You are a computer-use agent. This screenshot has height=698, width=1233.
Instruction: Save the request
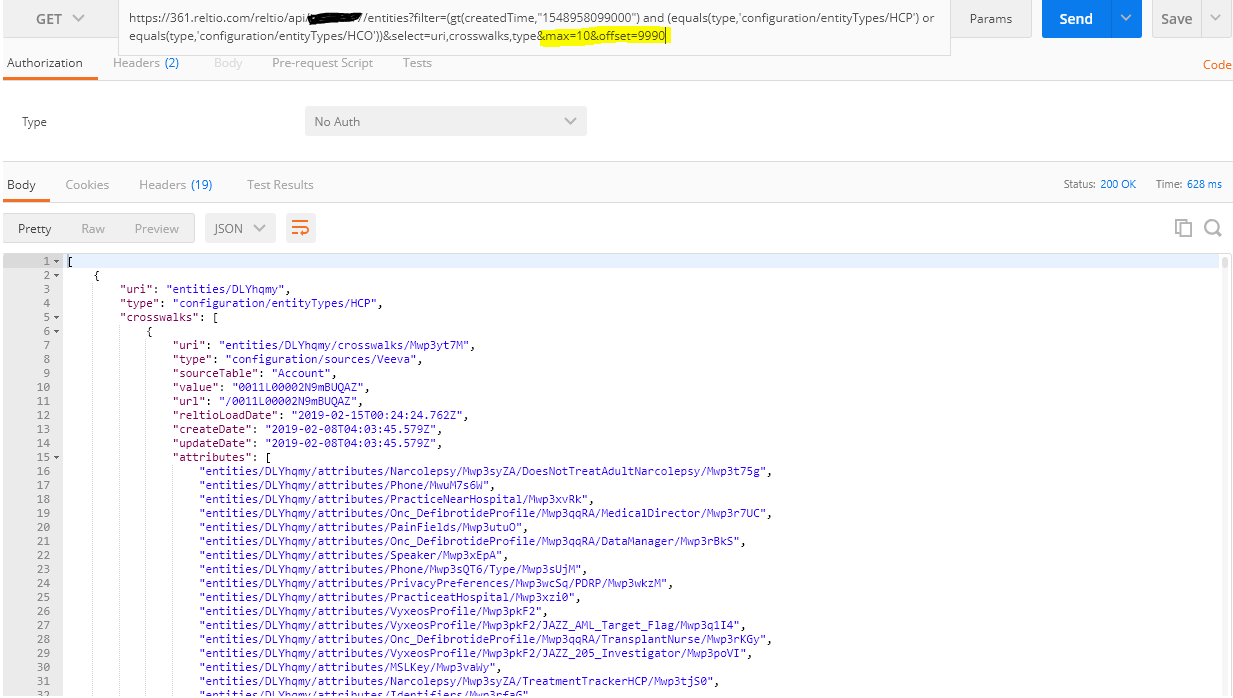click(x=1176, y=19)
